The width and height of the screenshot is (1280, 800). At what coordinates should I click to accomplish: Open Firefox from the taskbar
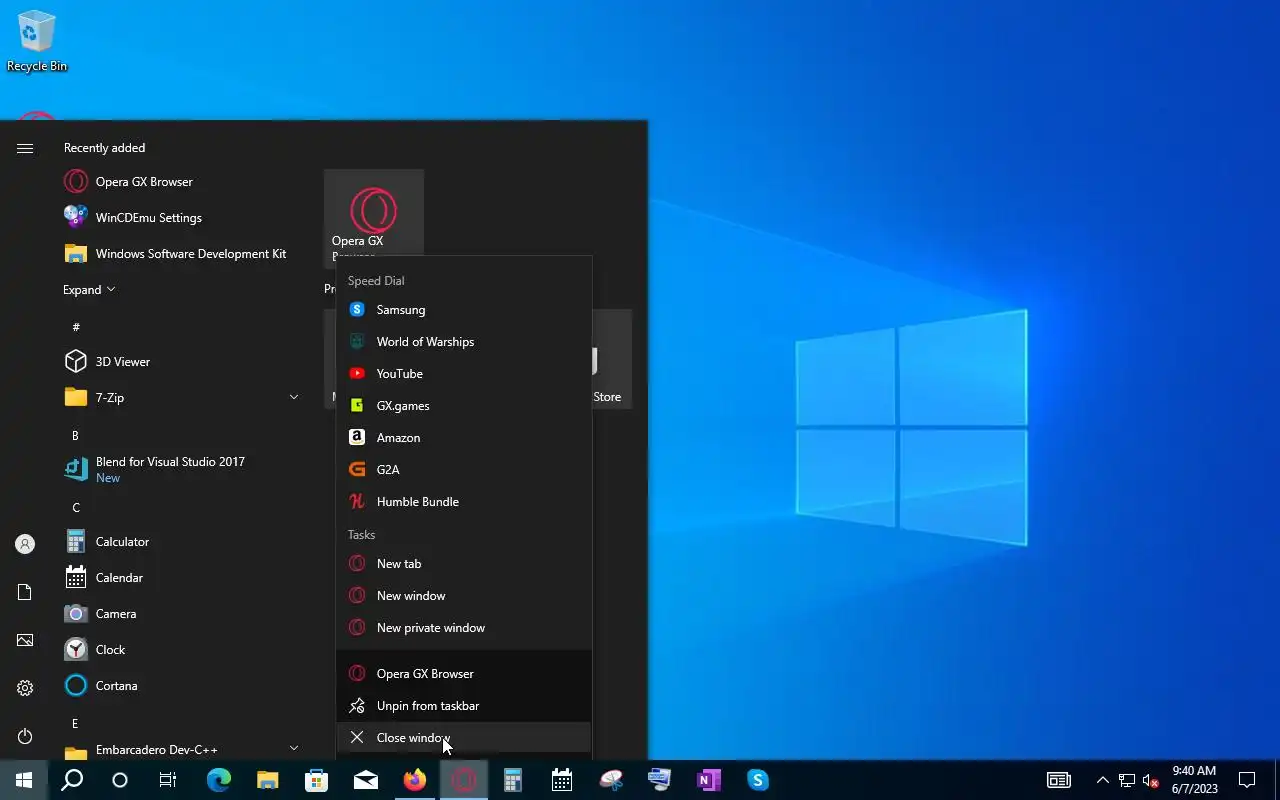tap(414, 780)
